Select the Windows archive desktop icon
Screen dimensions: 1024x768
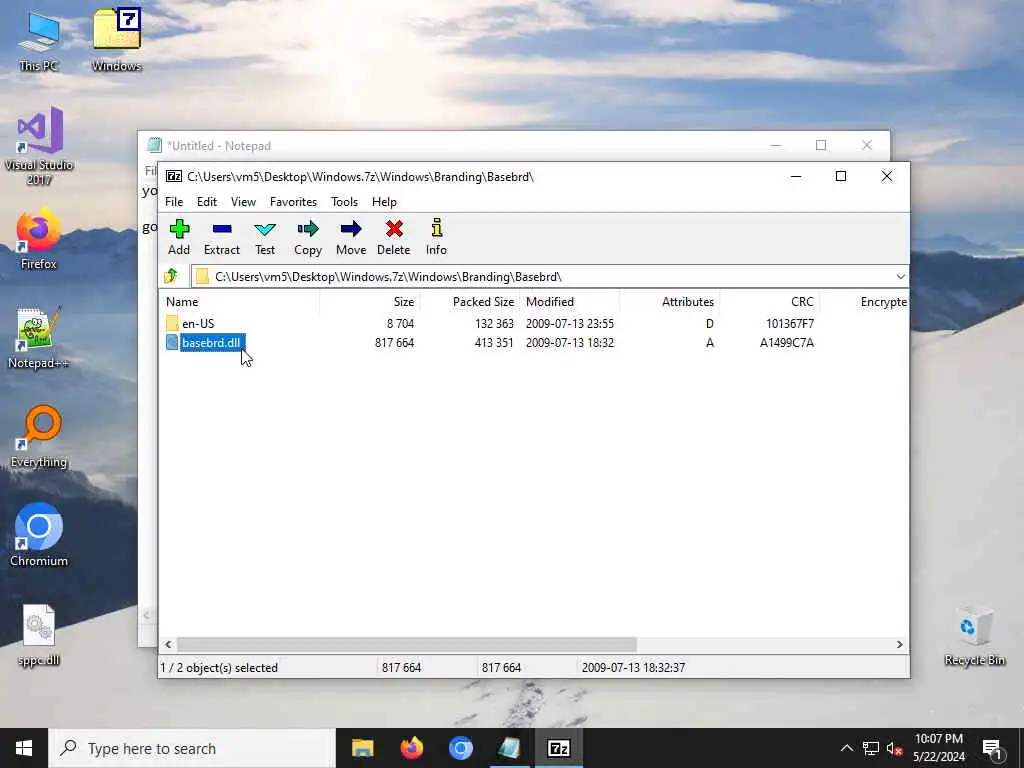(x=116, y=40)
